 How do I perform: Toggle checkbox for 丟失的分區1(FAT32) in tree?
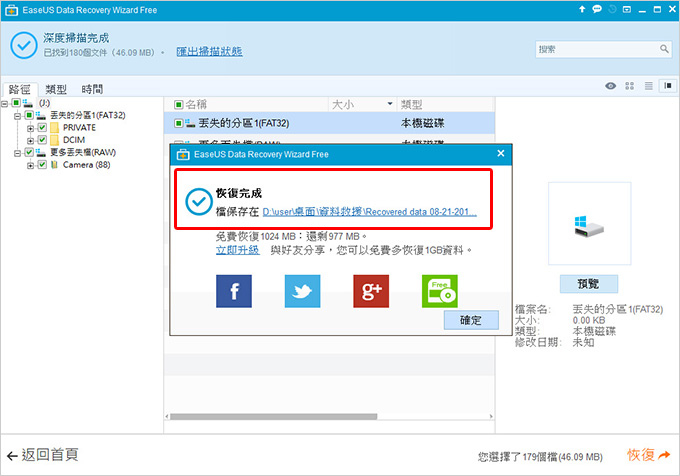[x=29, y=115]
